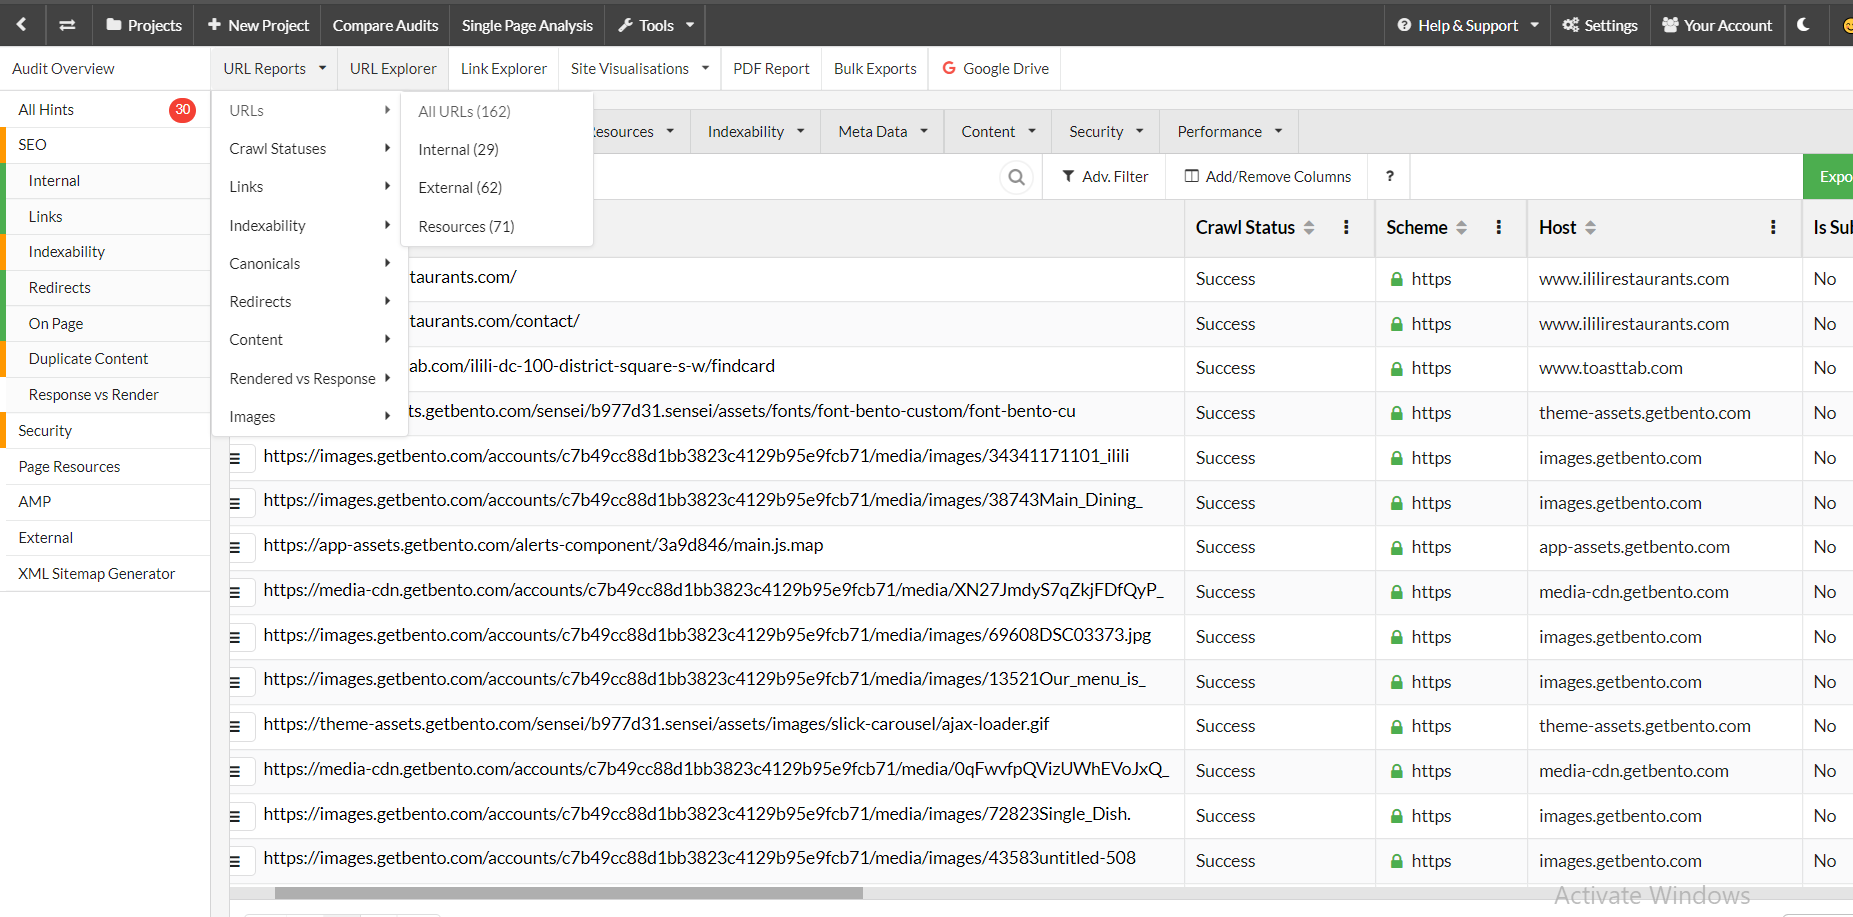Expand Canonicals submenu
Viewport: 1853px width, 917px height.
(x=310, y=264)
